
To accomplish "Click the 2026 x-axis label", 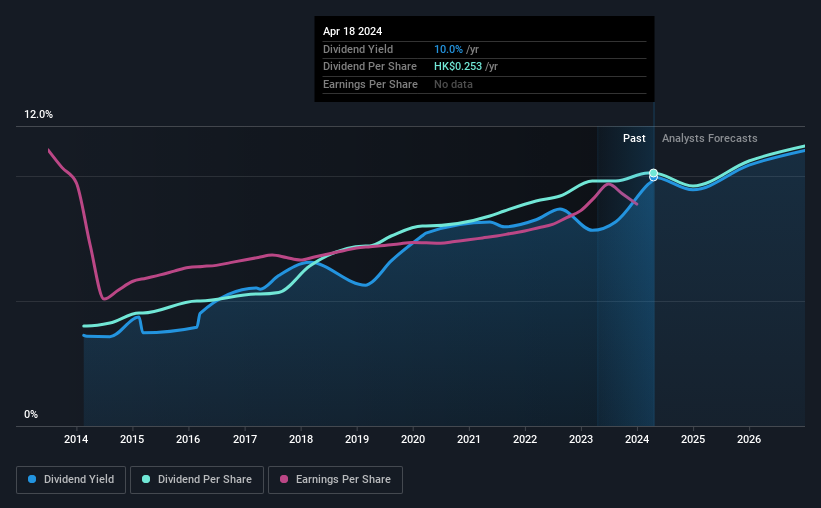I will point(749,439).
